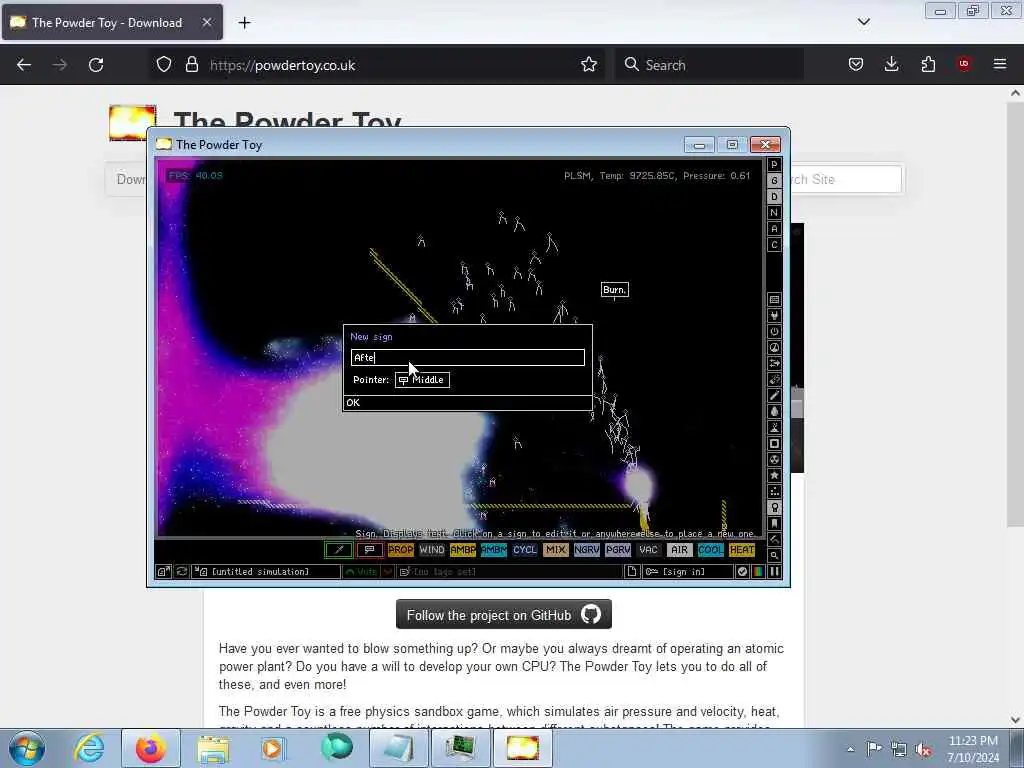Select the PROP tool
Image resolution: width=1024 pixels, height=768 pixels.
click(400, 550)
